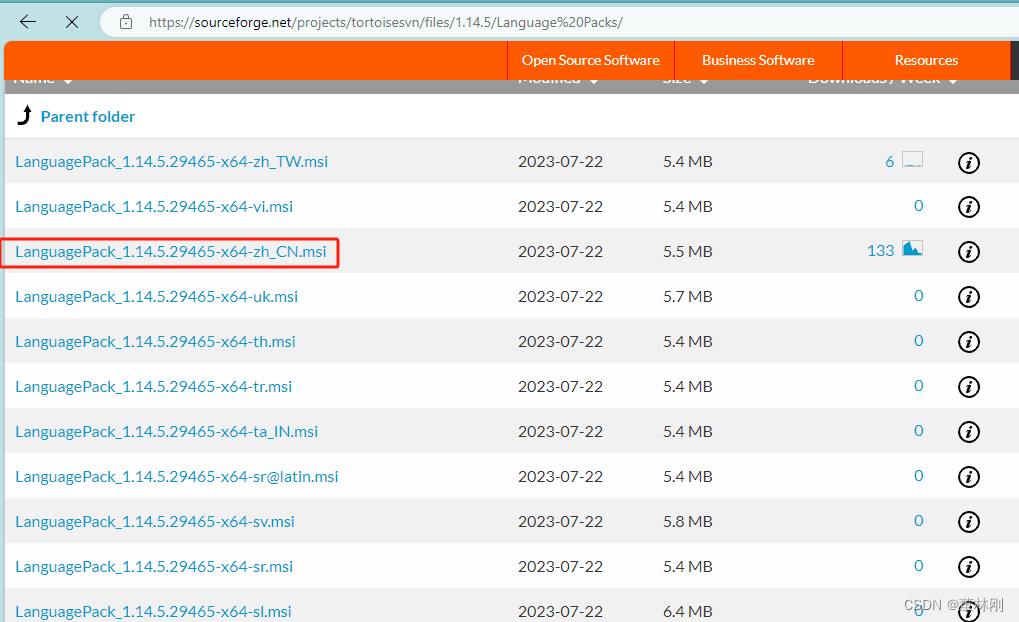
Task: Click the 0 downloads count for sr@latin.msi
Action: (x=918, y=475)
